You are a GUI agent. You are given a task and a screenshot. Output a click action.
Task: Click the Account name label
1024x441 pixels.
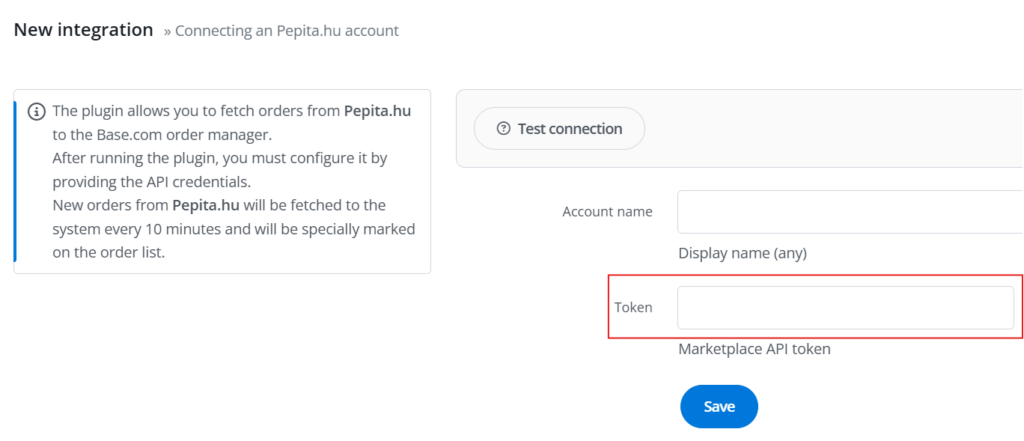pyautogui.click(x=607, y=212)
